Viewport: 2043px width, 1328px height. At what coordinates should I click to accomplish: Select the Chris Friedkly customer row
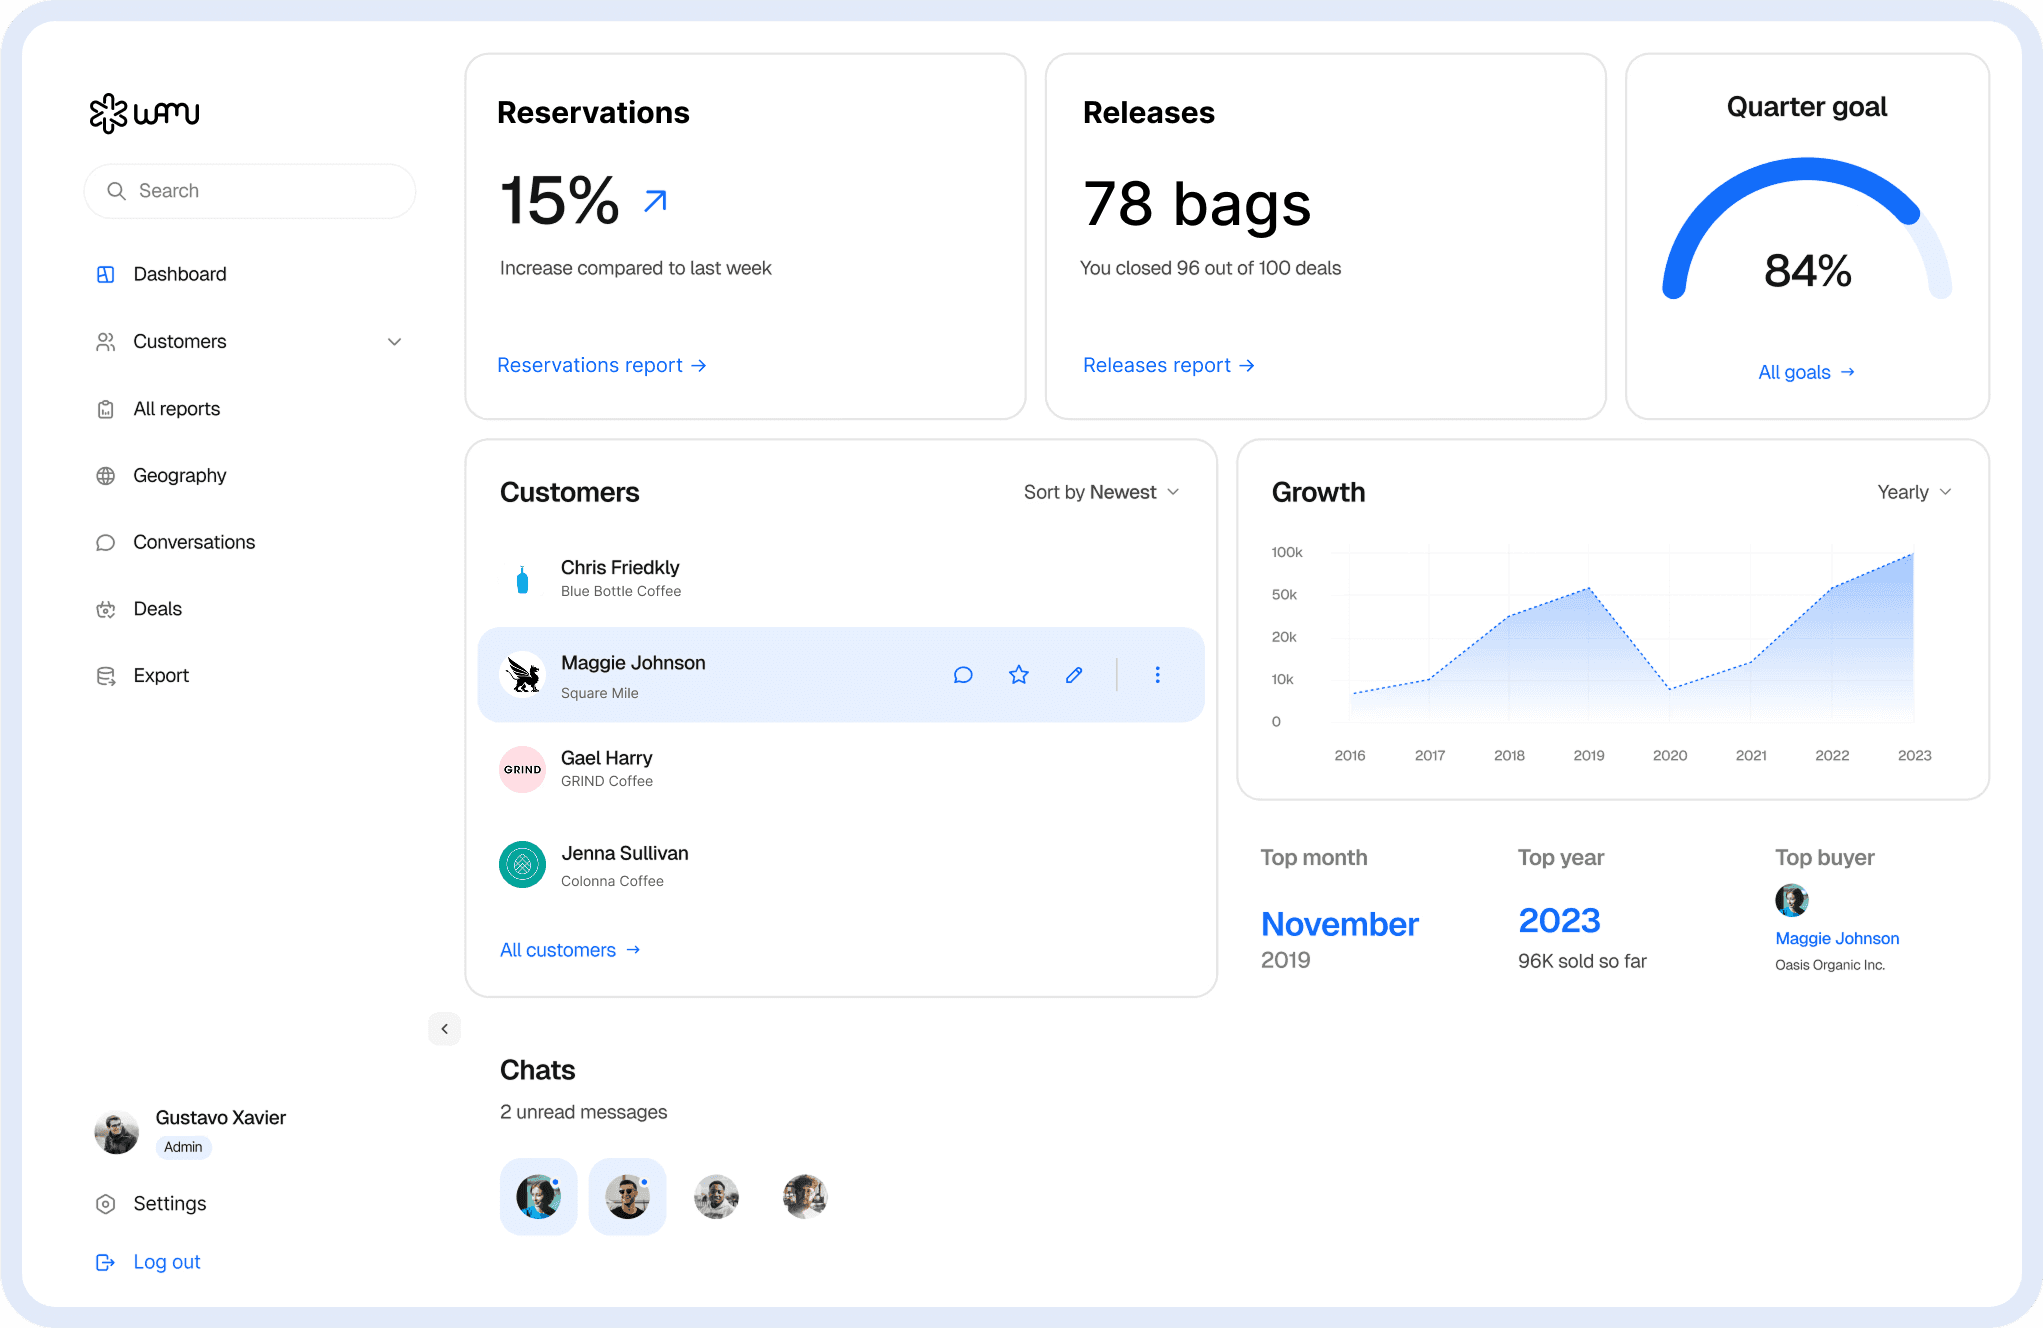(x=841, y=579)
